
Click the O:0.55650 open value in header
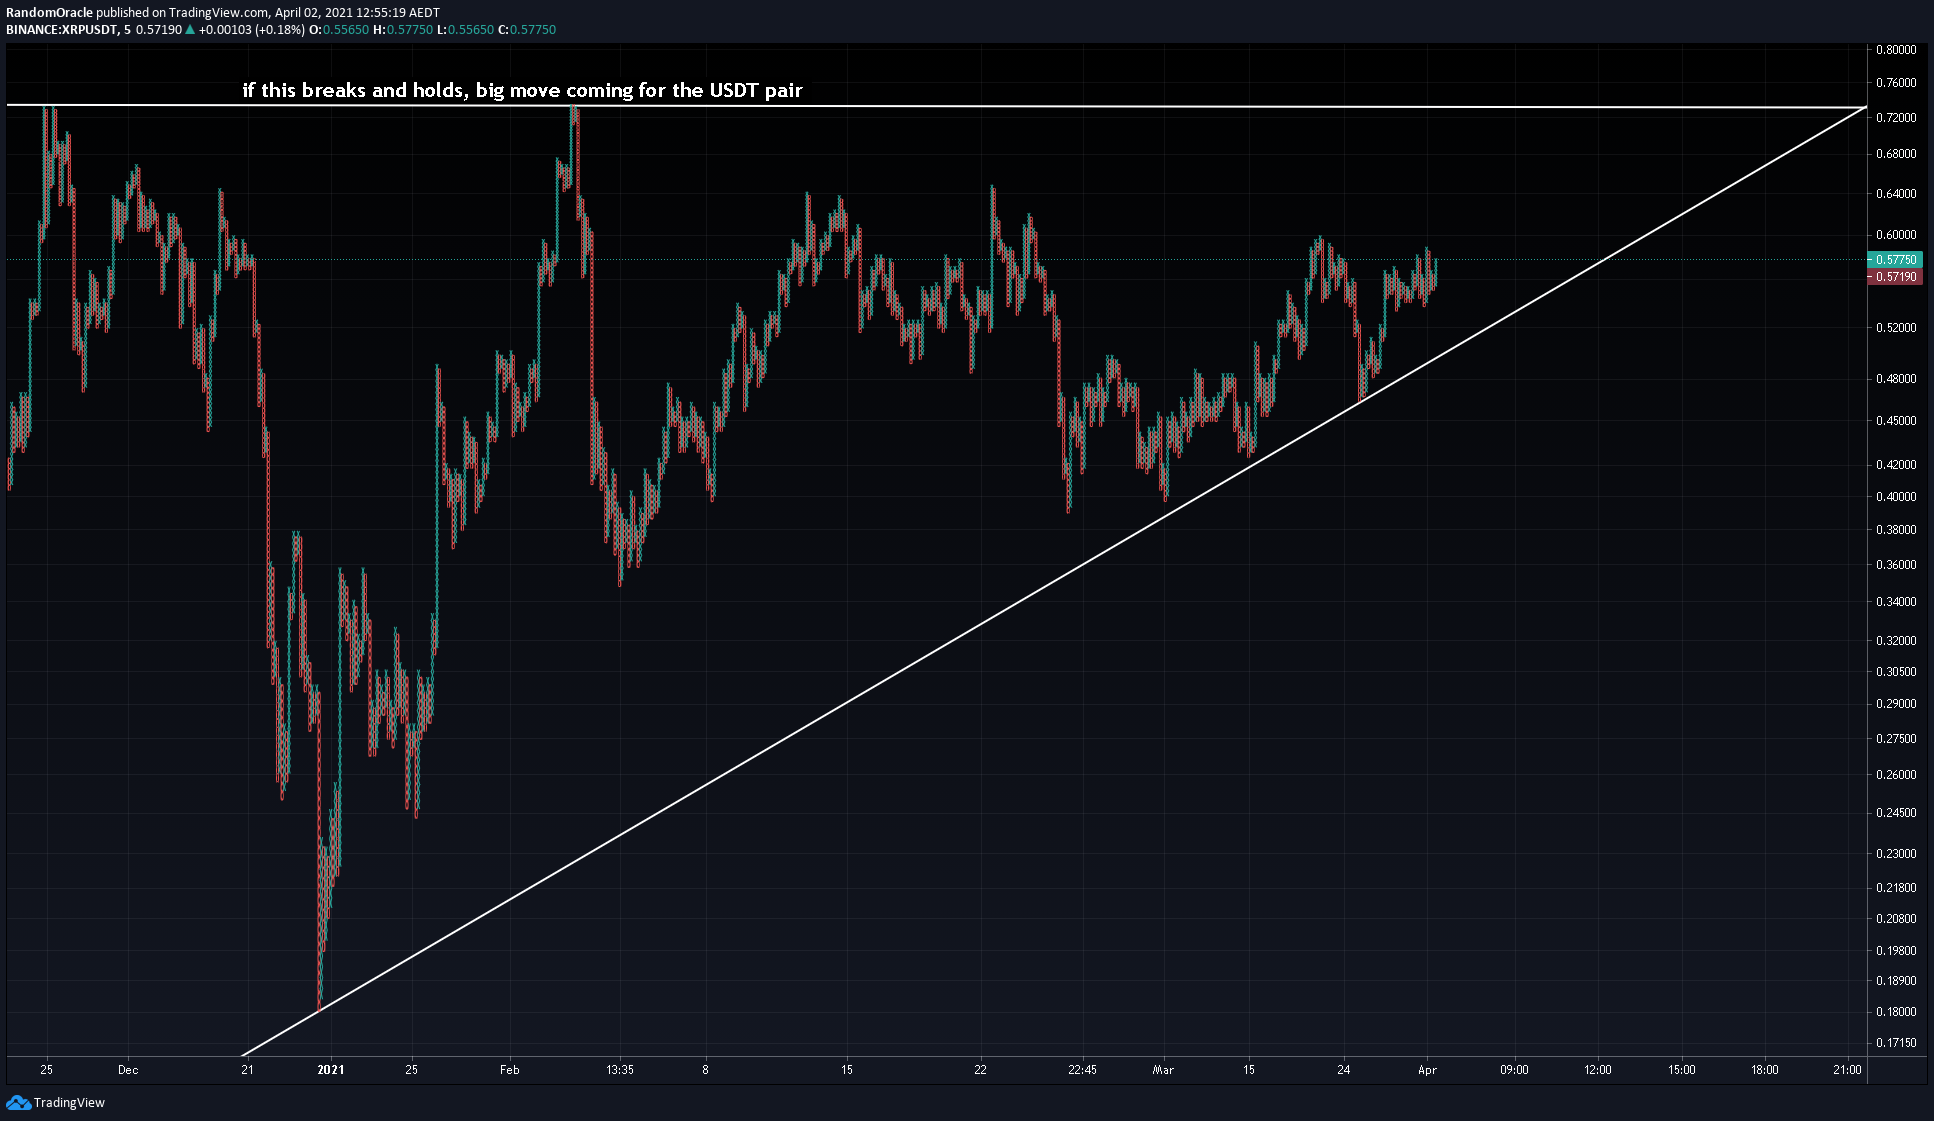(x=338, y=30)
